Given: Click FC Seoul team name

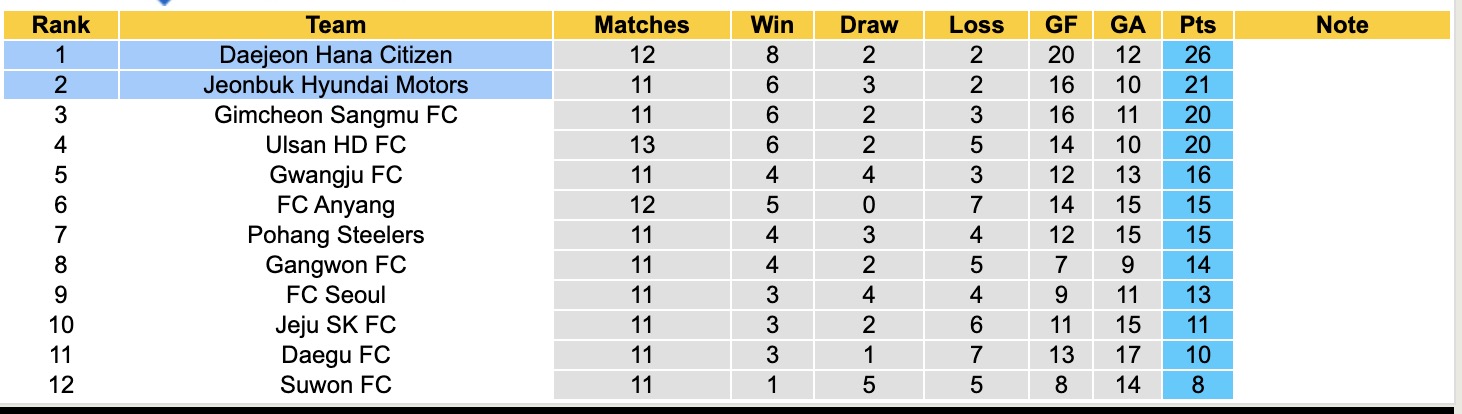Looking at the screenshot, I should (336, 295).
